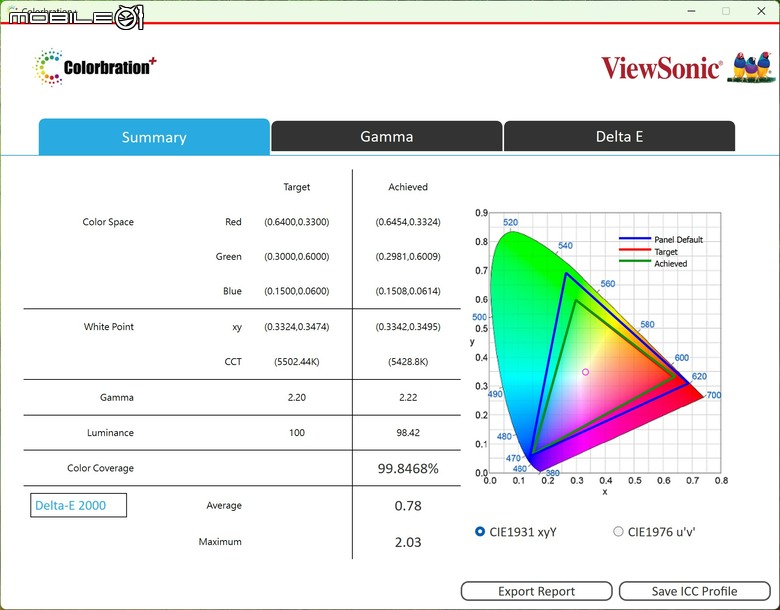This screenshot has height=610, width=780.
Task: Click the Color Coverage row label
Action: coord(100,468)
